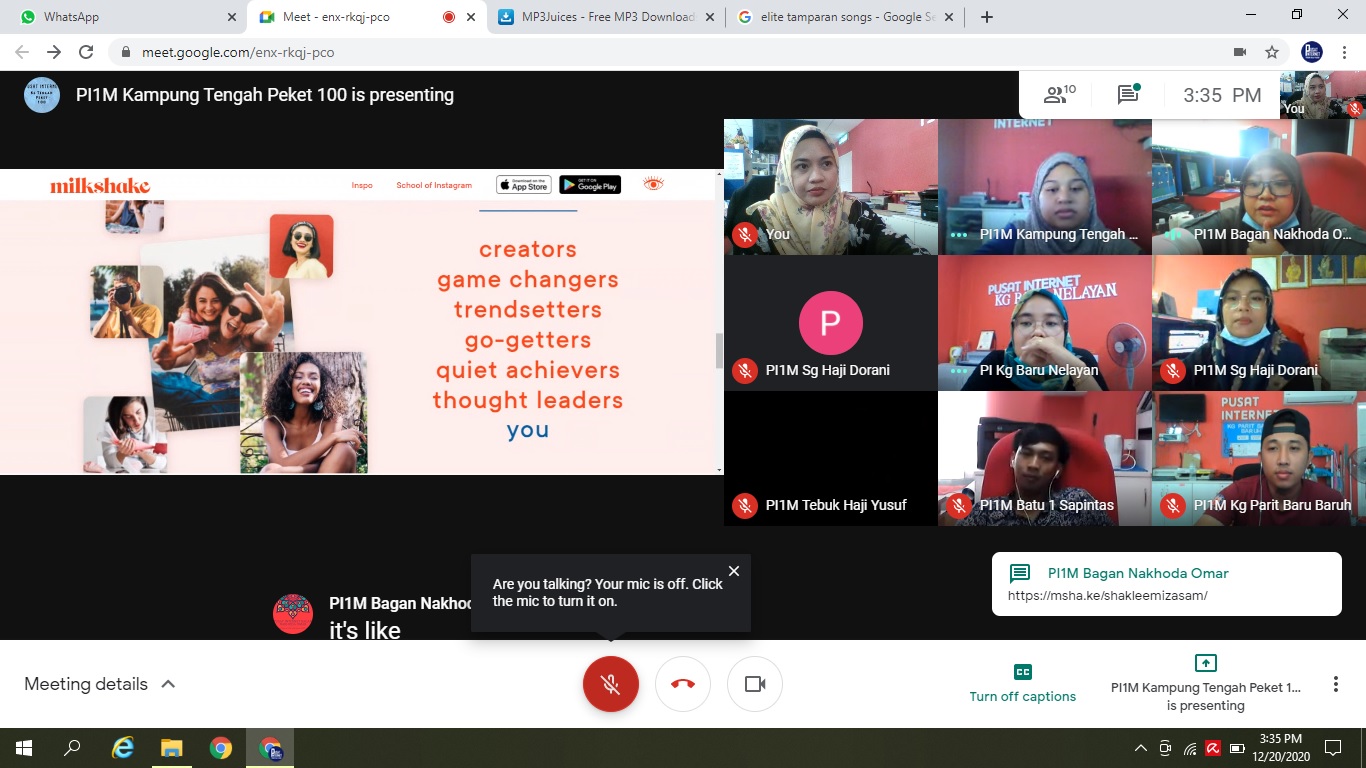Image resolution: width=1366 pixels, height=768 pixels.
Task: Open the meeting chat icon
Action: click(x=1128, y=95)
